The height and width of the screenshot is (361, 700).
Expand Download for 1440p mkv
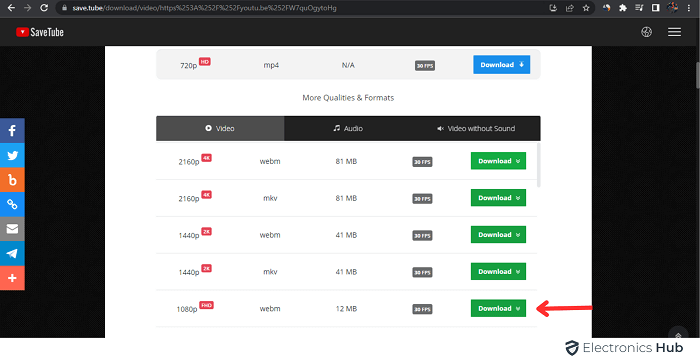pyautogui.click(x=498, y=271)
